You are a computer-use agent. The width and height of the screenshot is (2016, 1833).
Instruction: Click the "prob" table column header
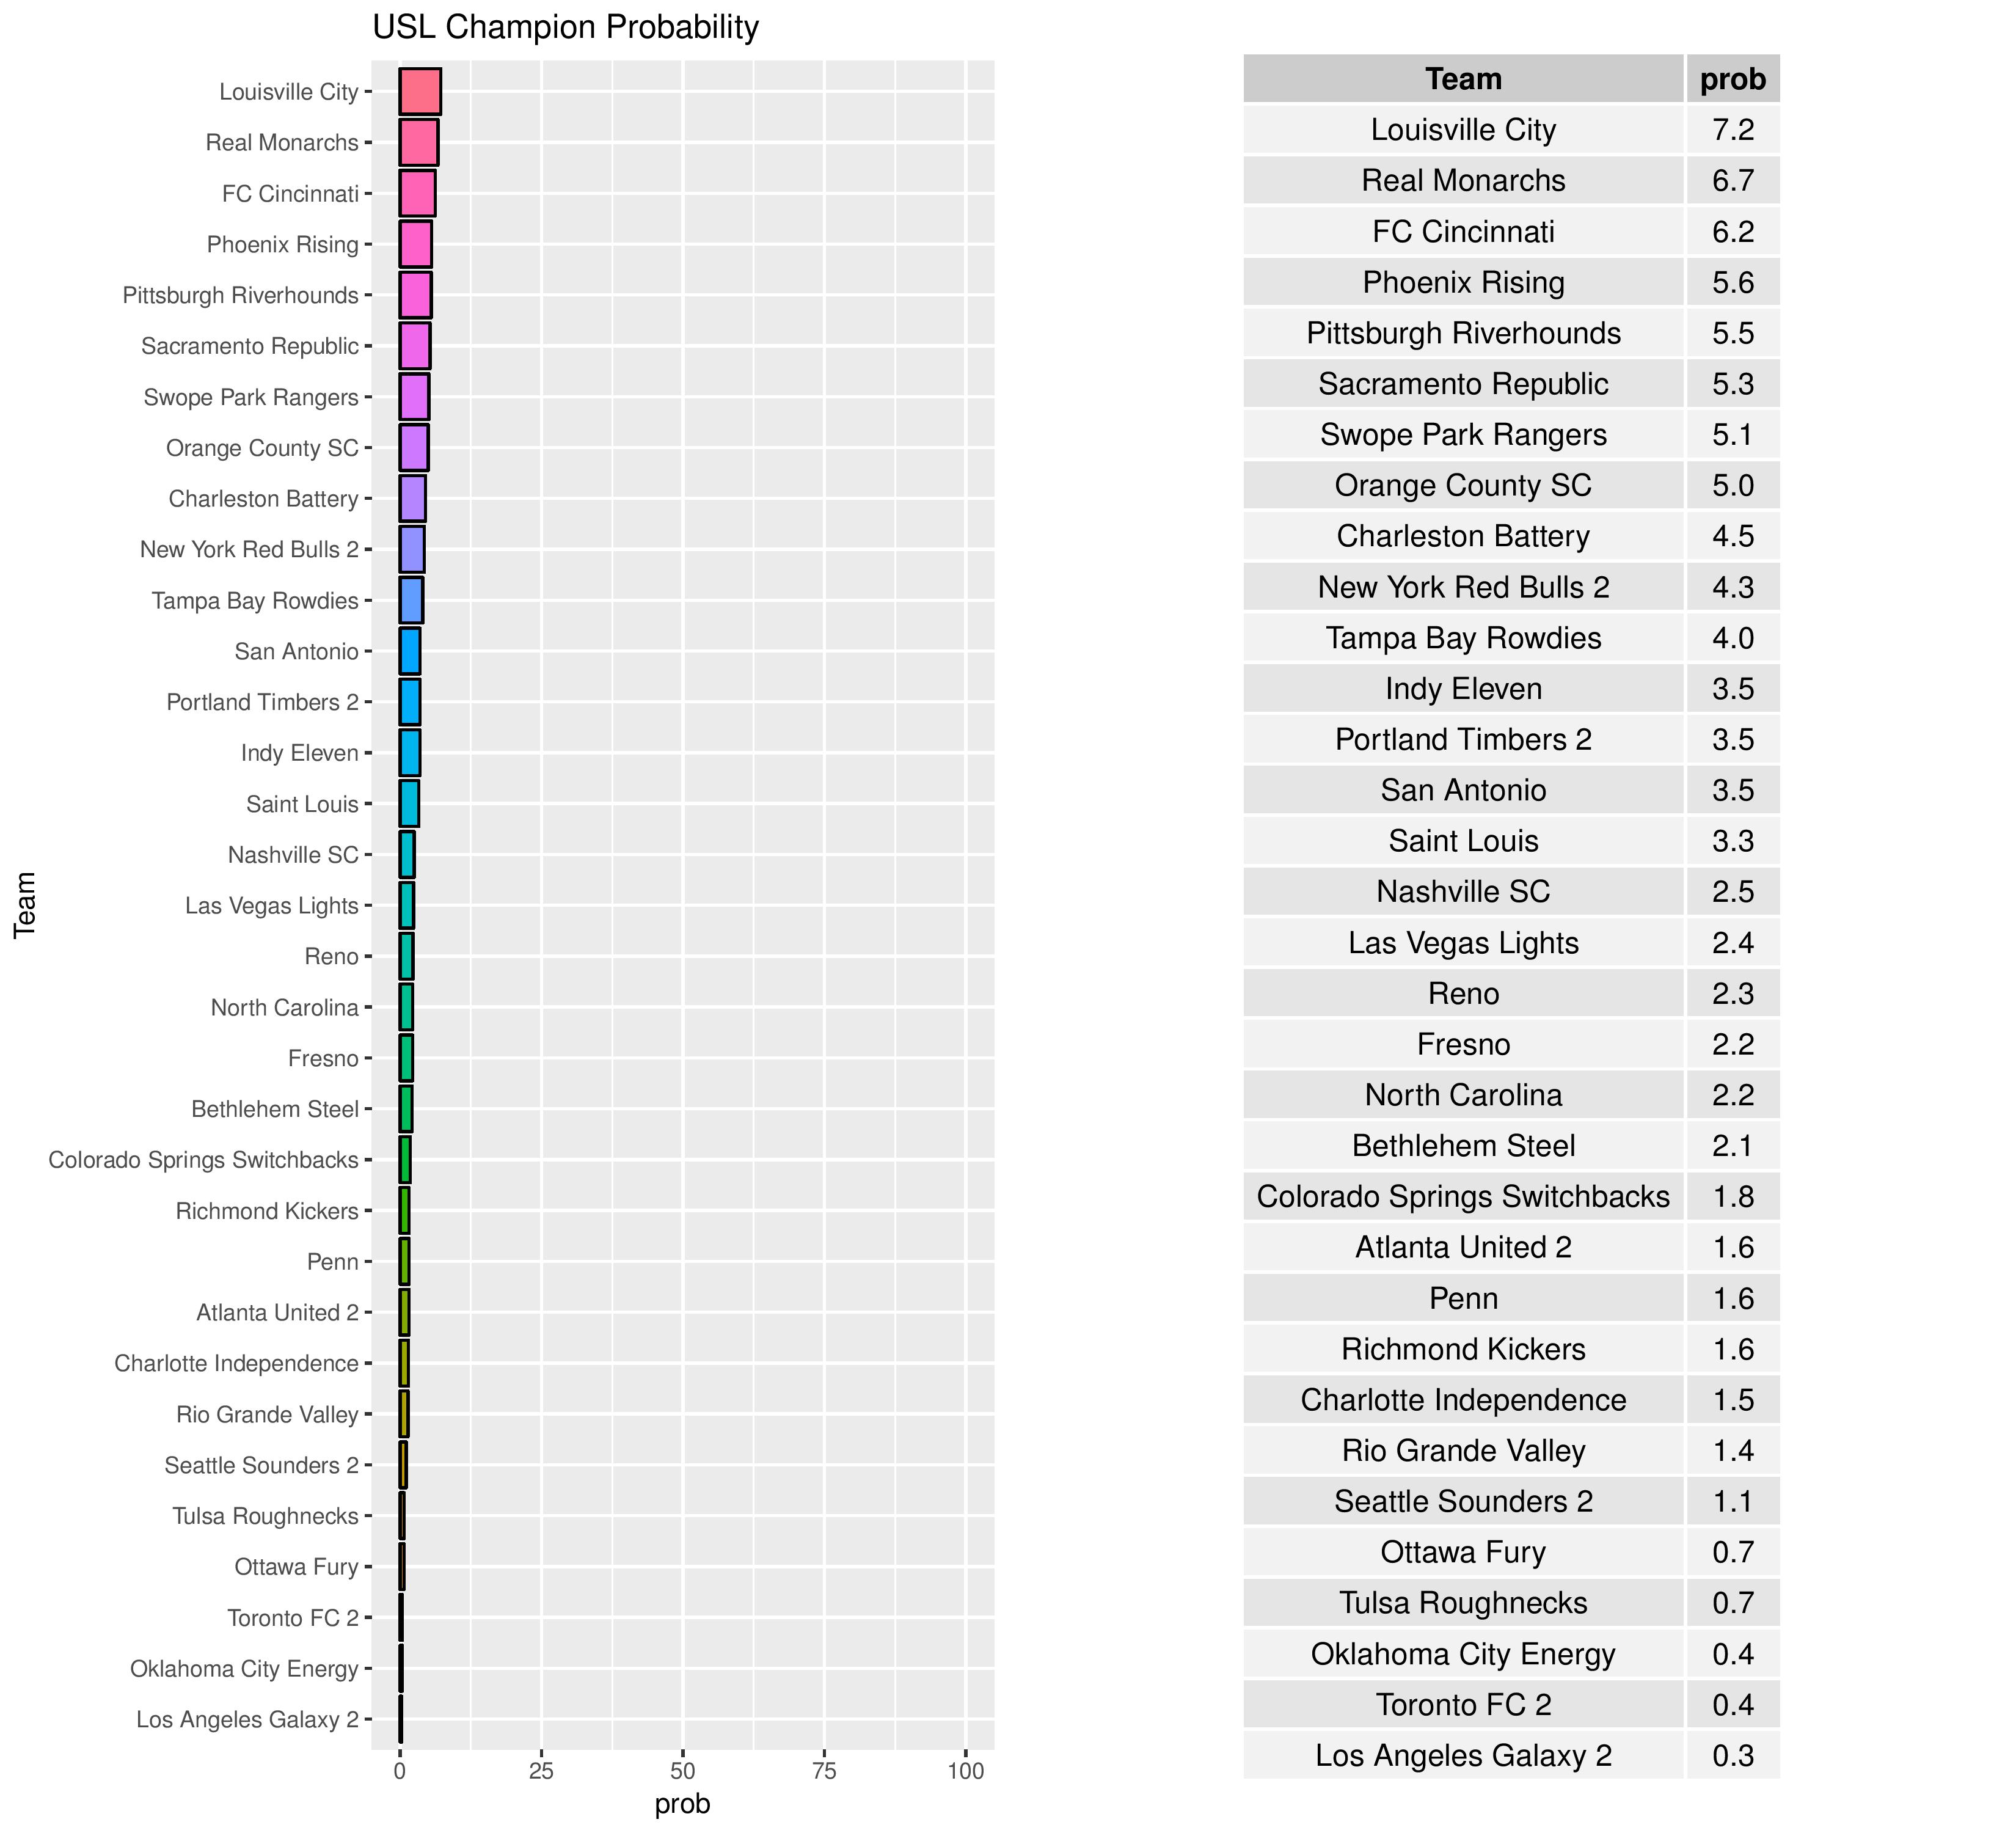(1732, 79)
